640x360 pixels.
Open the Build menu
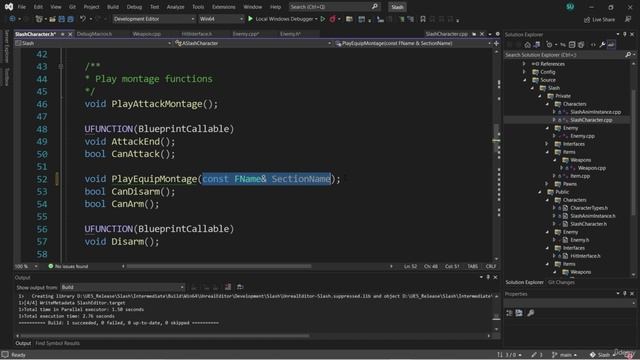(113, 7)
